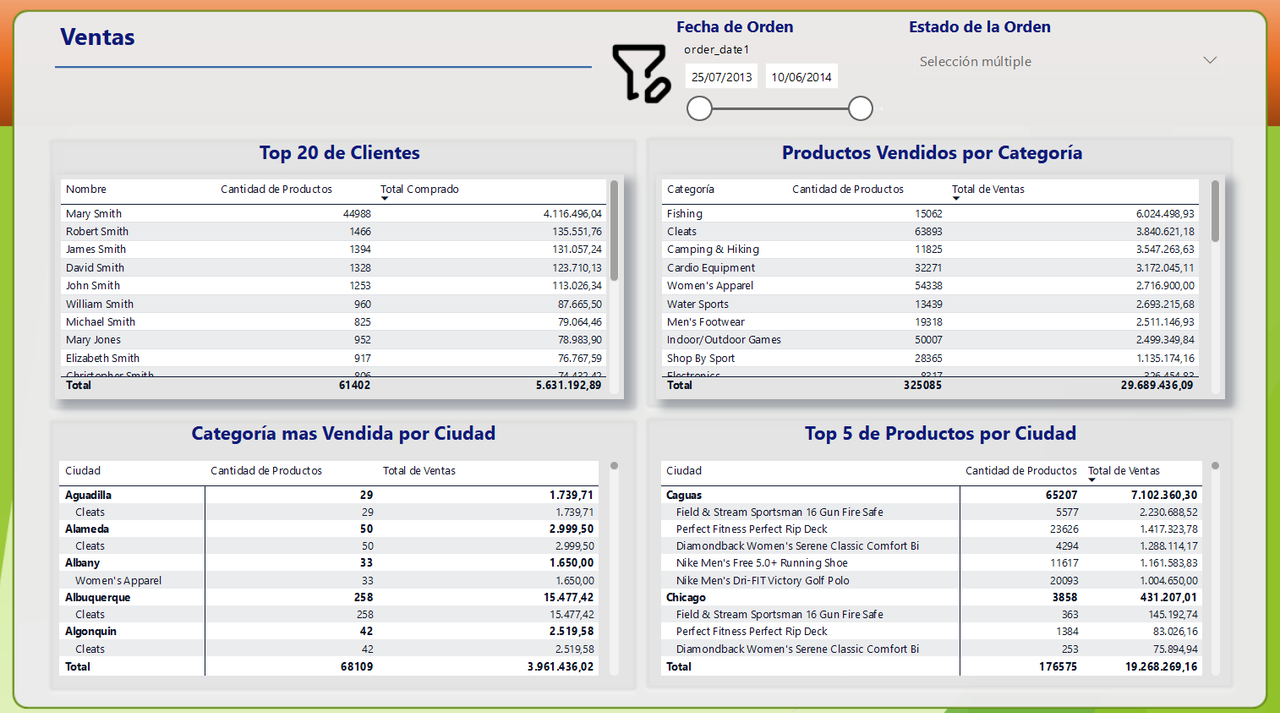Click Field & Stream Gun Fire Safe under Caguas
1280x713 pixels.
click(x=779, y=512)
